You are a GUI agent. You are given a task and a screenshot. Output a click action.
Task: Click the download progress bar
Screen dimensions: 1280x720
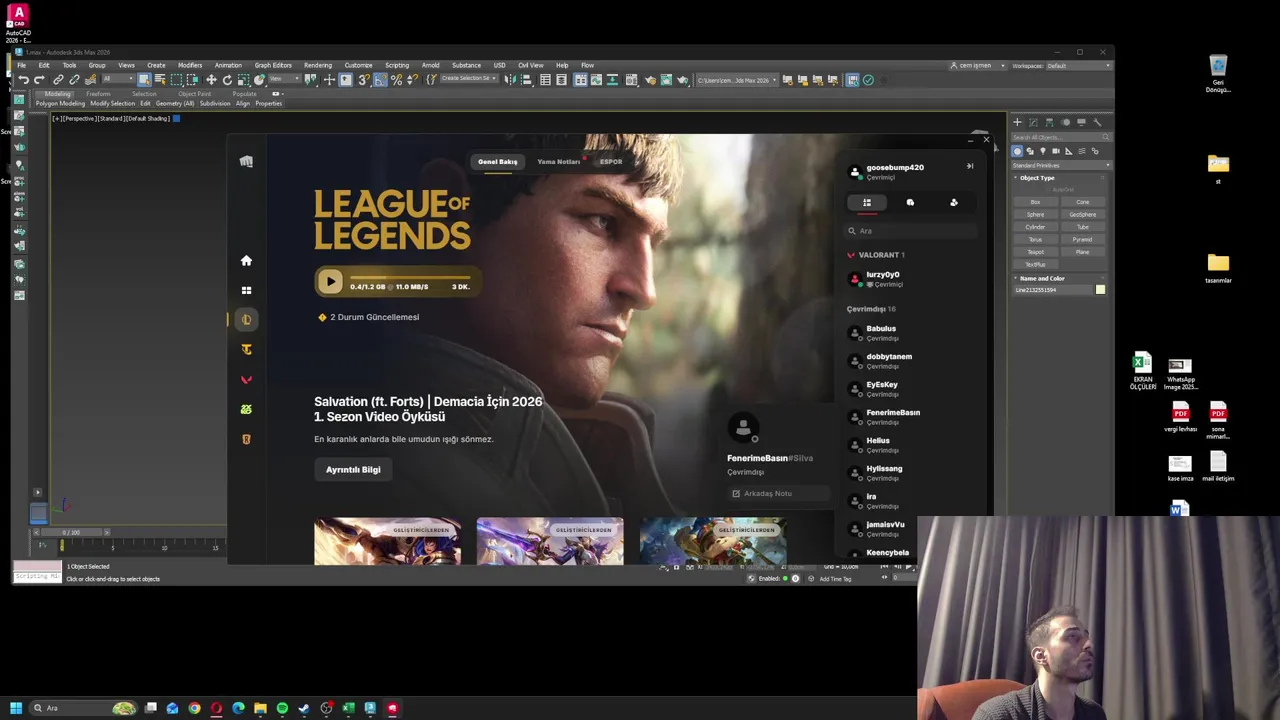tap(410, 277)
